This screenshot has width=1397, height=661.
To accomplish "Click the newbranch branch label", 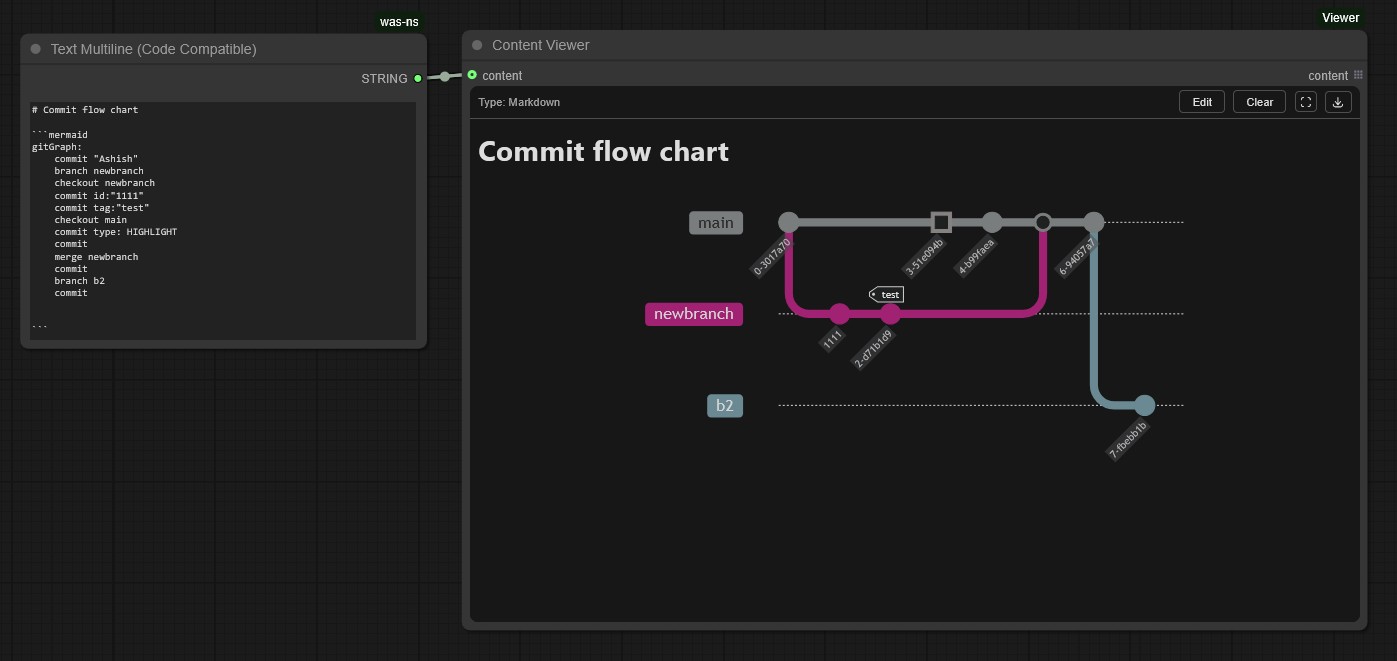I will tap(694, 314).
